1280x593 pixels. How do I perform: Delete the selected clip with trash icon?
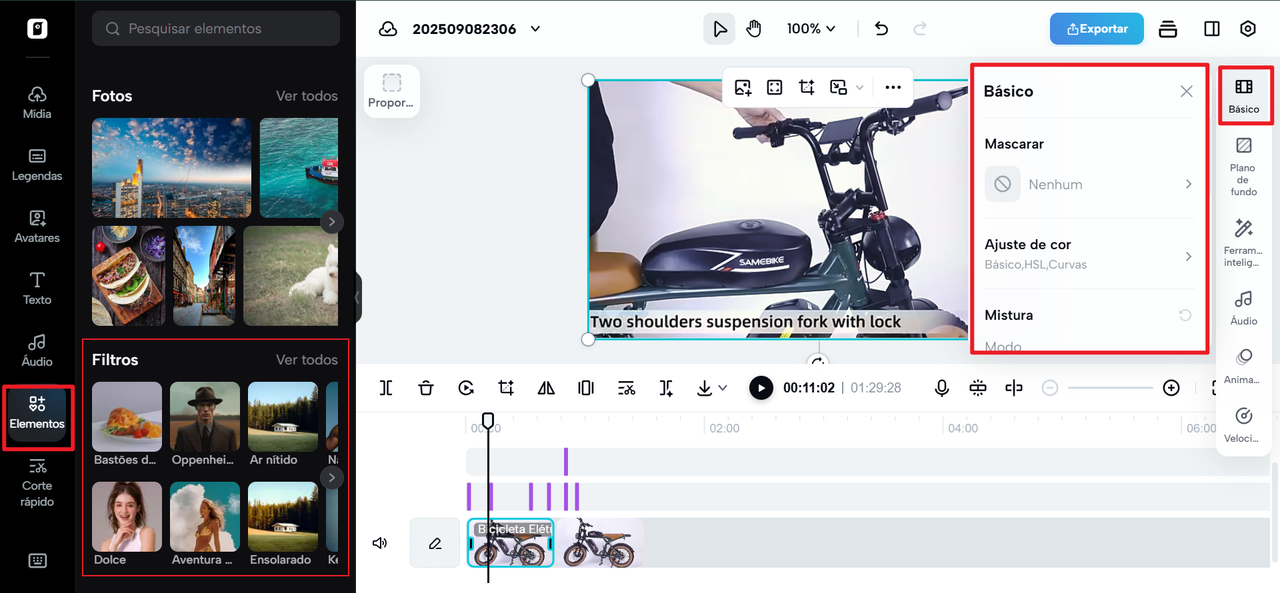(426, 388)
